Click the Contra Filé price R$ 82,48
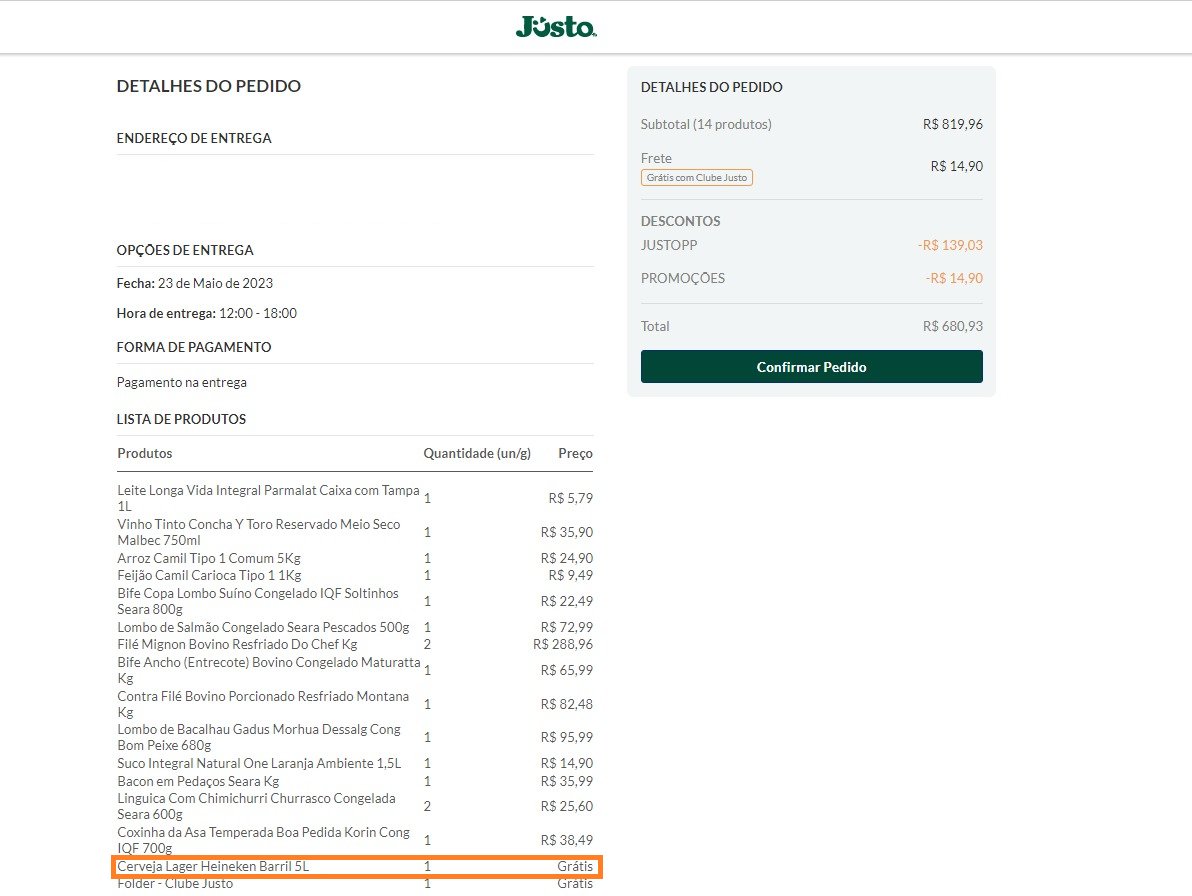Screen dimensions: 1192x896 (566, 704)
